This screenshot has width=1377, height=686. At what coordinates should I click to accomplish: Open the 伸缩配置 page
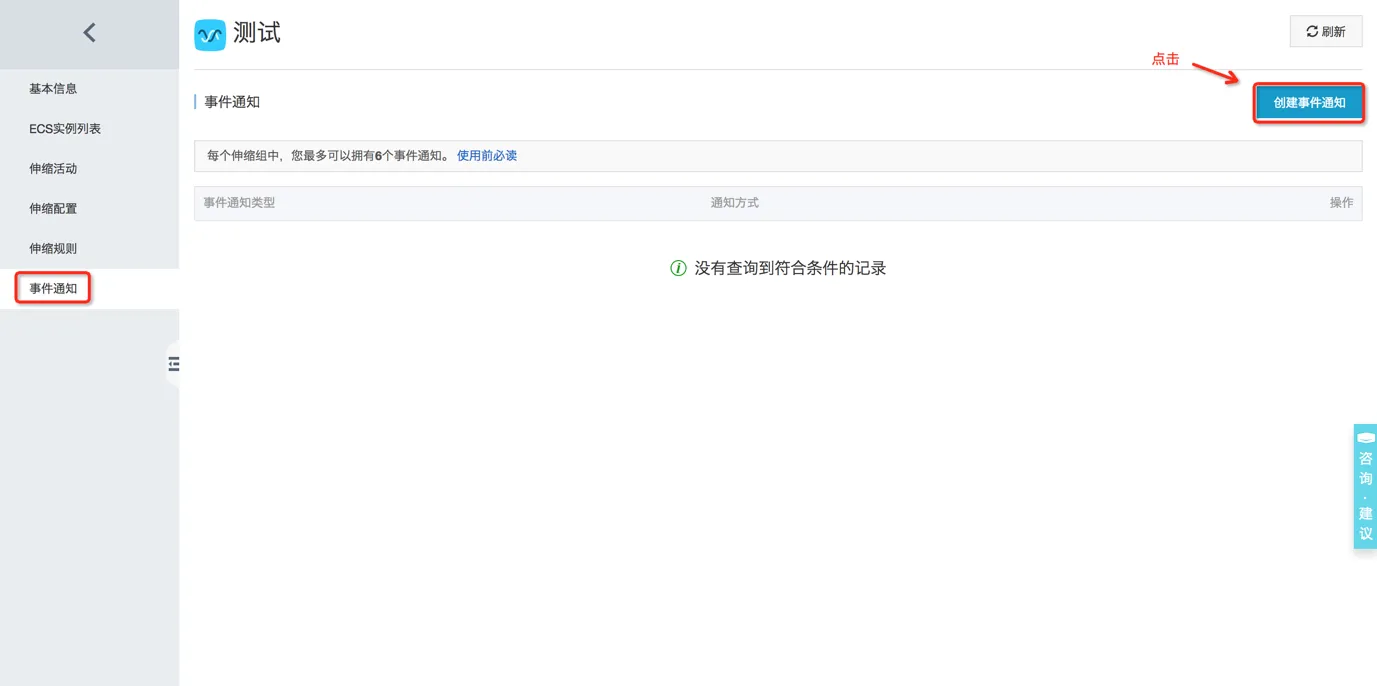51,208
